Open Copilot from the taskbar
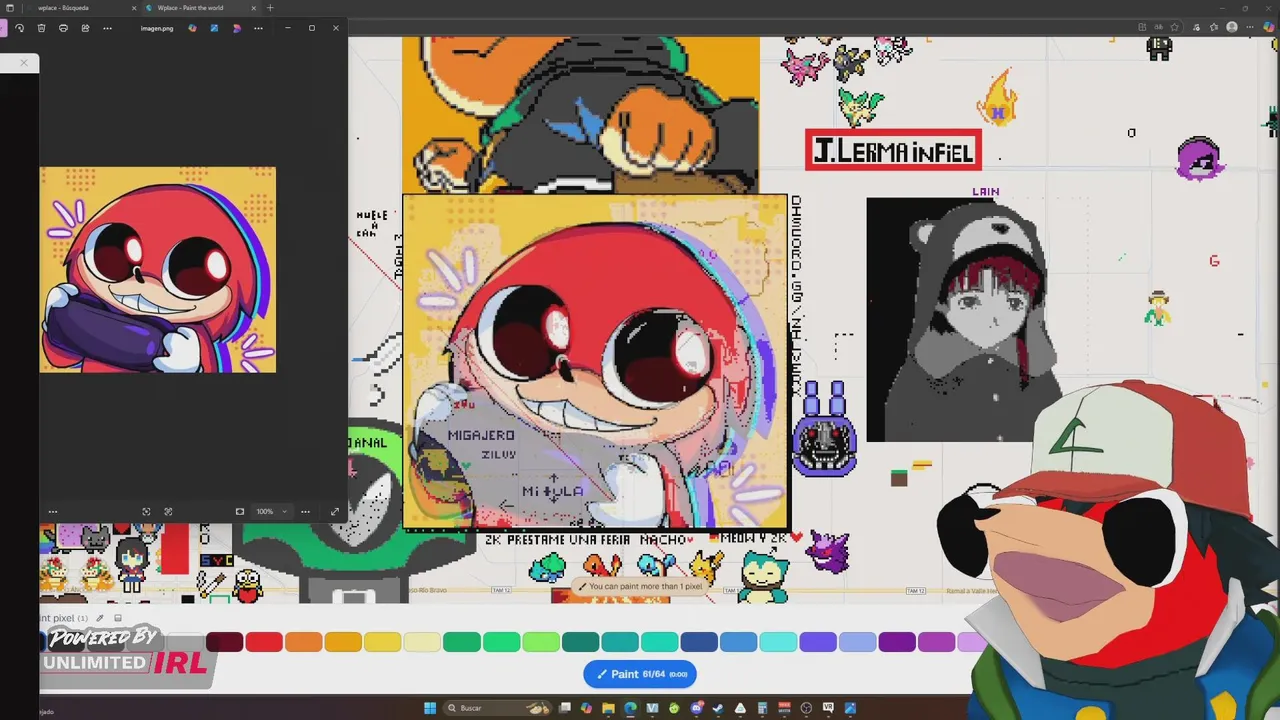This screenshot has width=1280, height=720. point(586,708)
